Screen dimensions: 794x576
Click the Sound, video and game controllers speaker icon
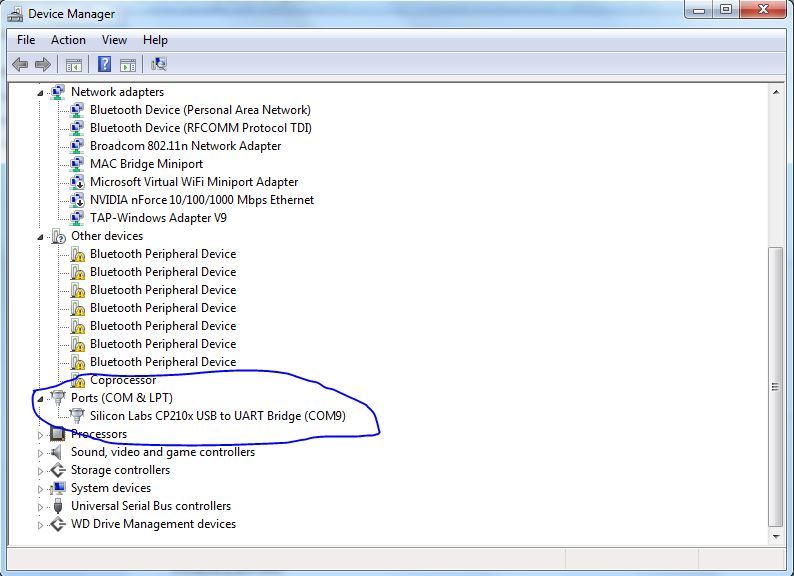[57, 452]
